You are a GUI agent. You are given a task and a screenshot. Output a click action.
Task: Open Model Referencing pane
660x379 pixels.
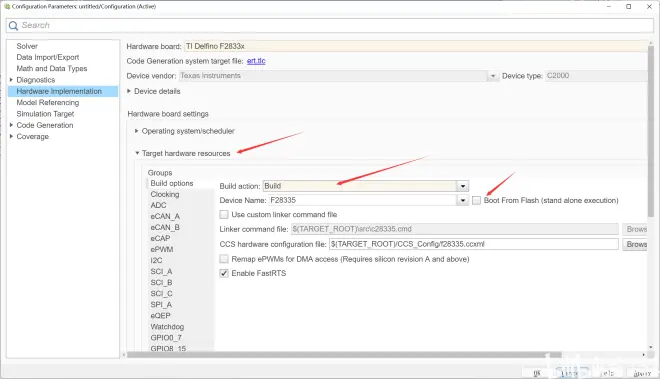coord(48,102)
